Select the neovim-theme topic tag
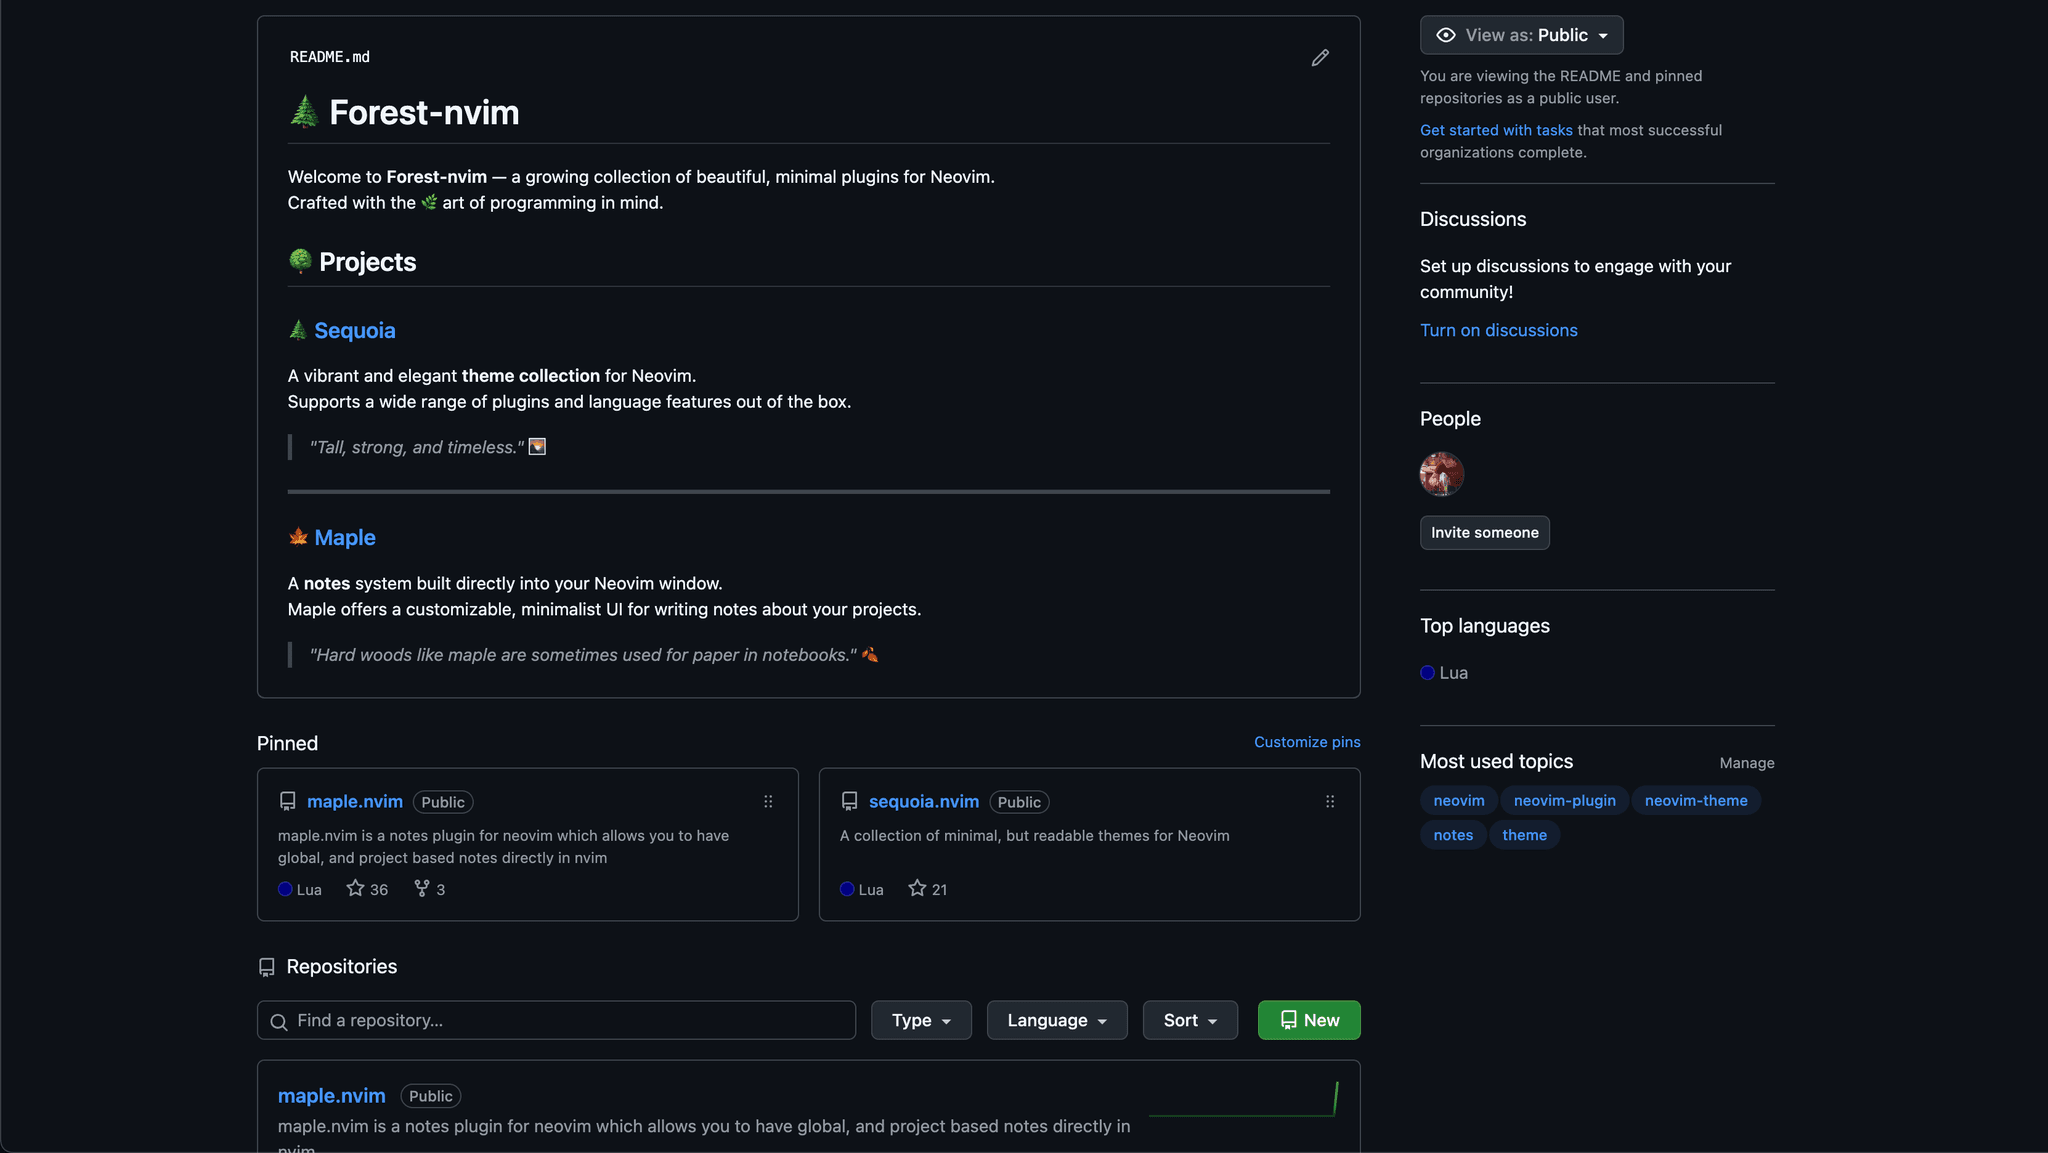Image resolution: width=2048 pixels, height=1153 pixels. click(x=1696, y=801)
